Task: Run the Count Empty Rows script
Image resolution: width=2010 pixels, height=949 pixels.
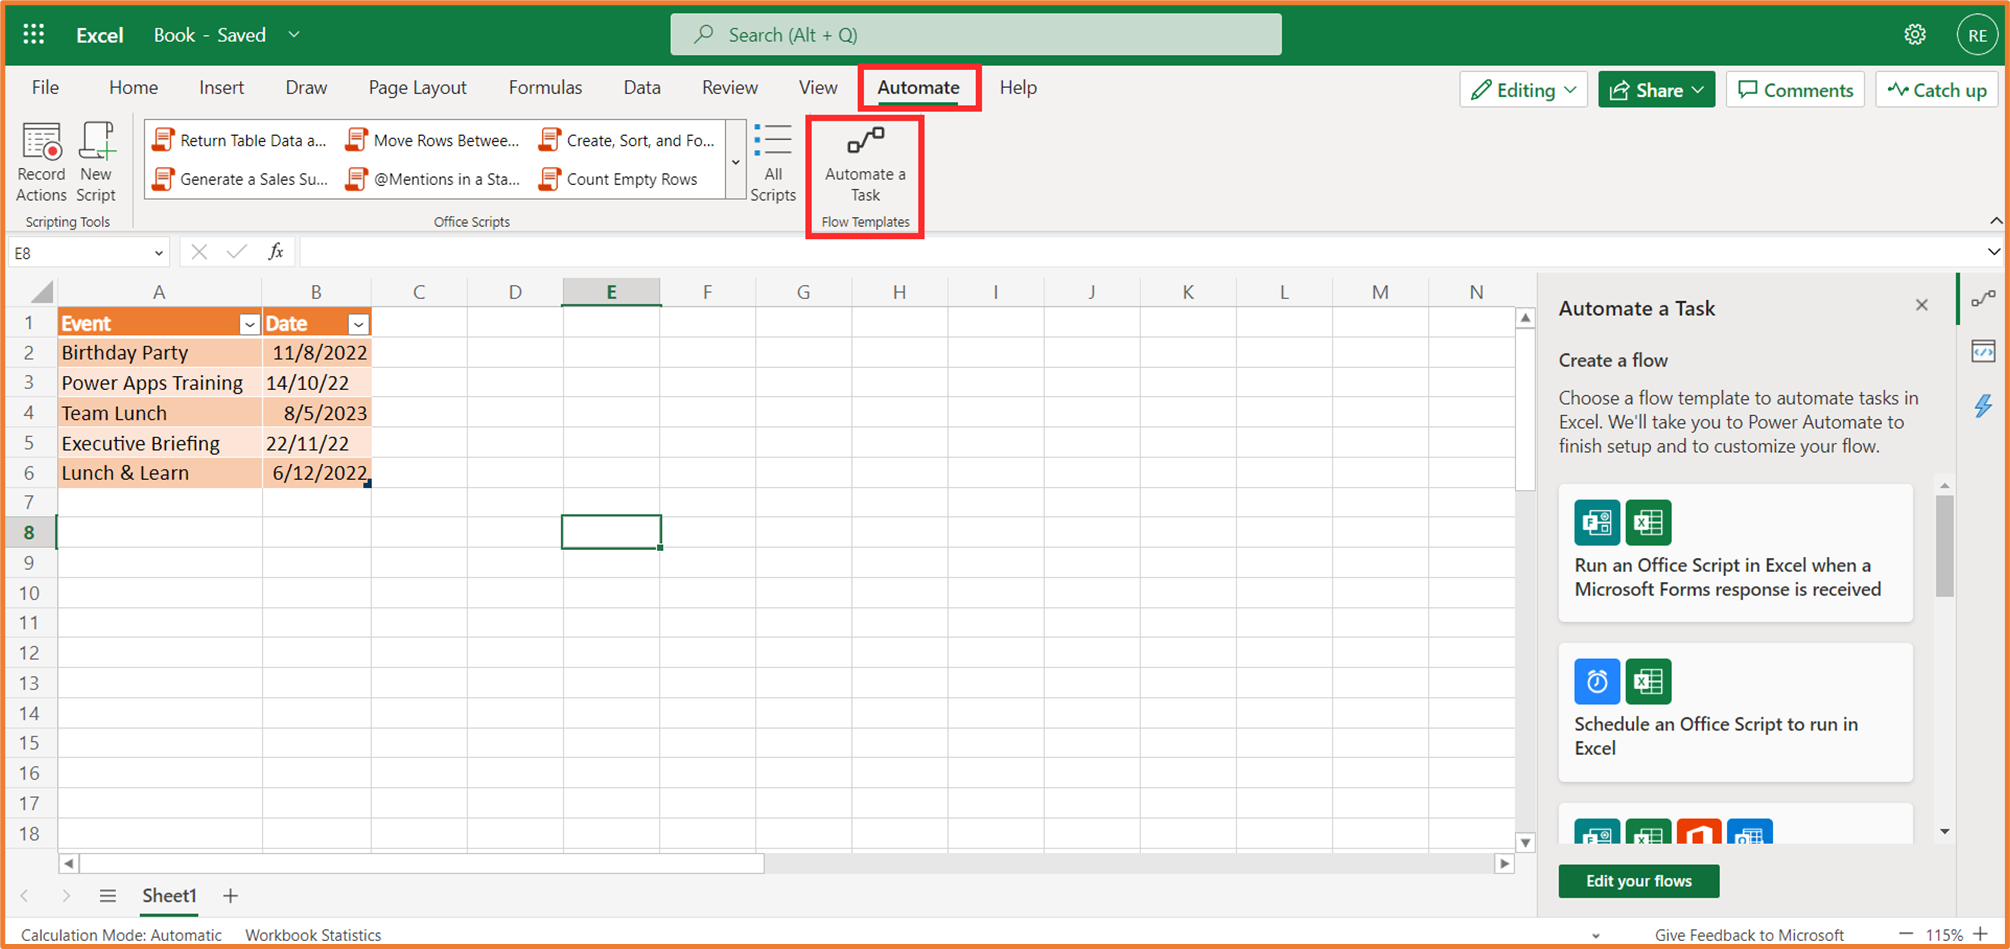Action: (619, 179)
